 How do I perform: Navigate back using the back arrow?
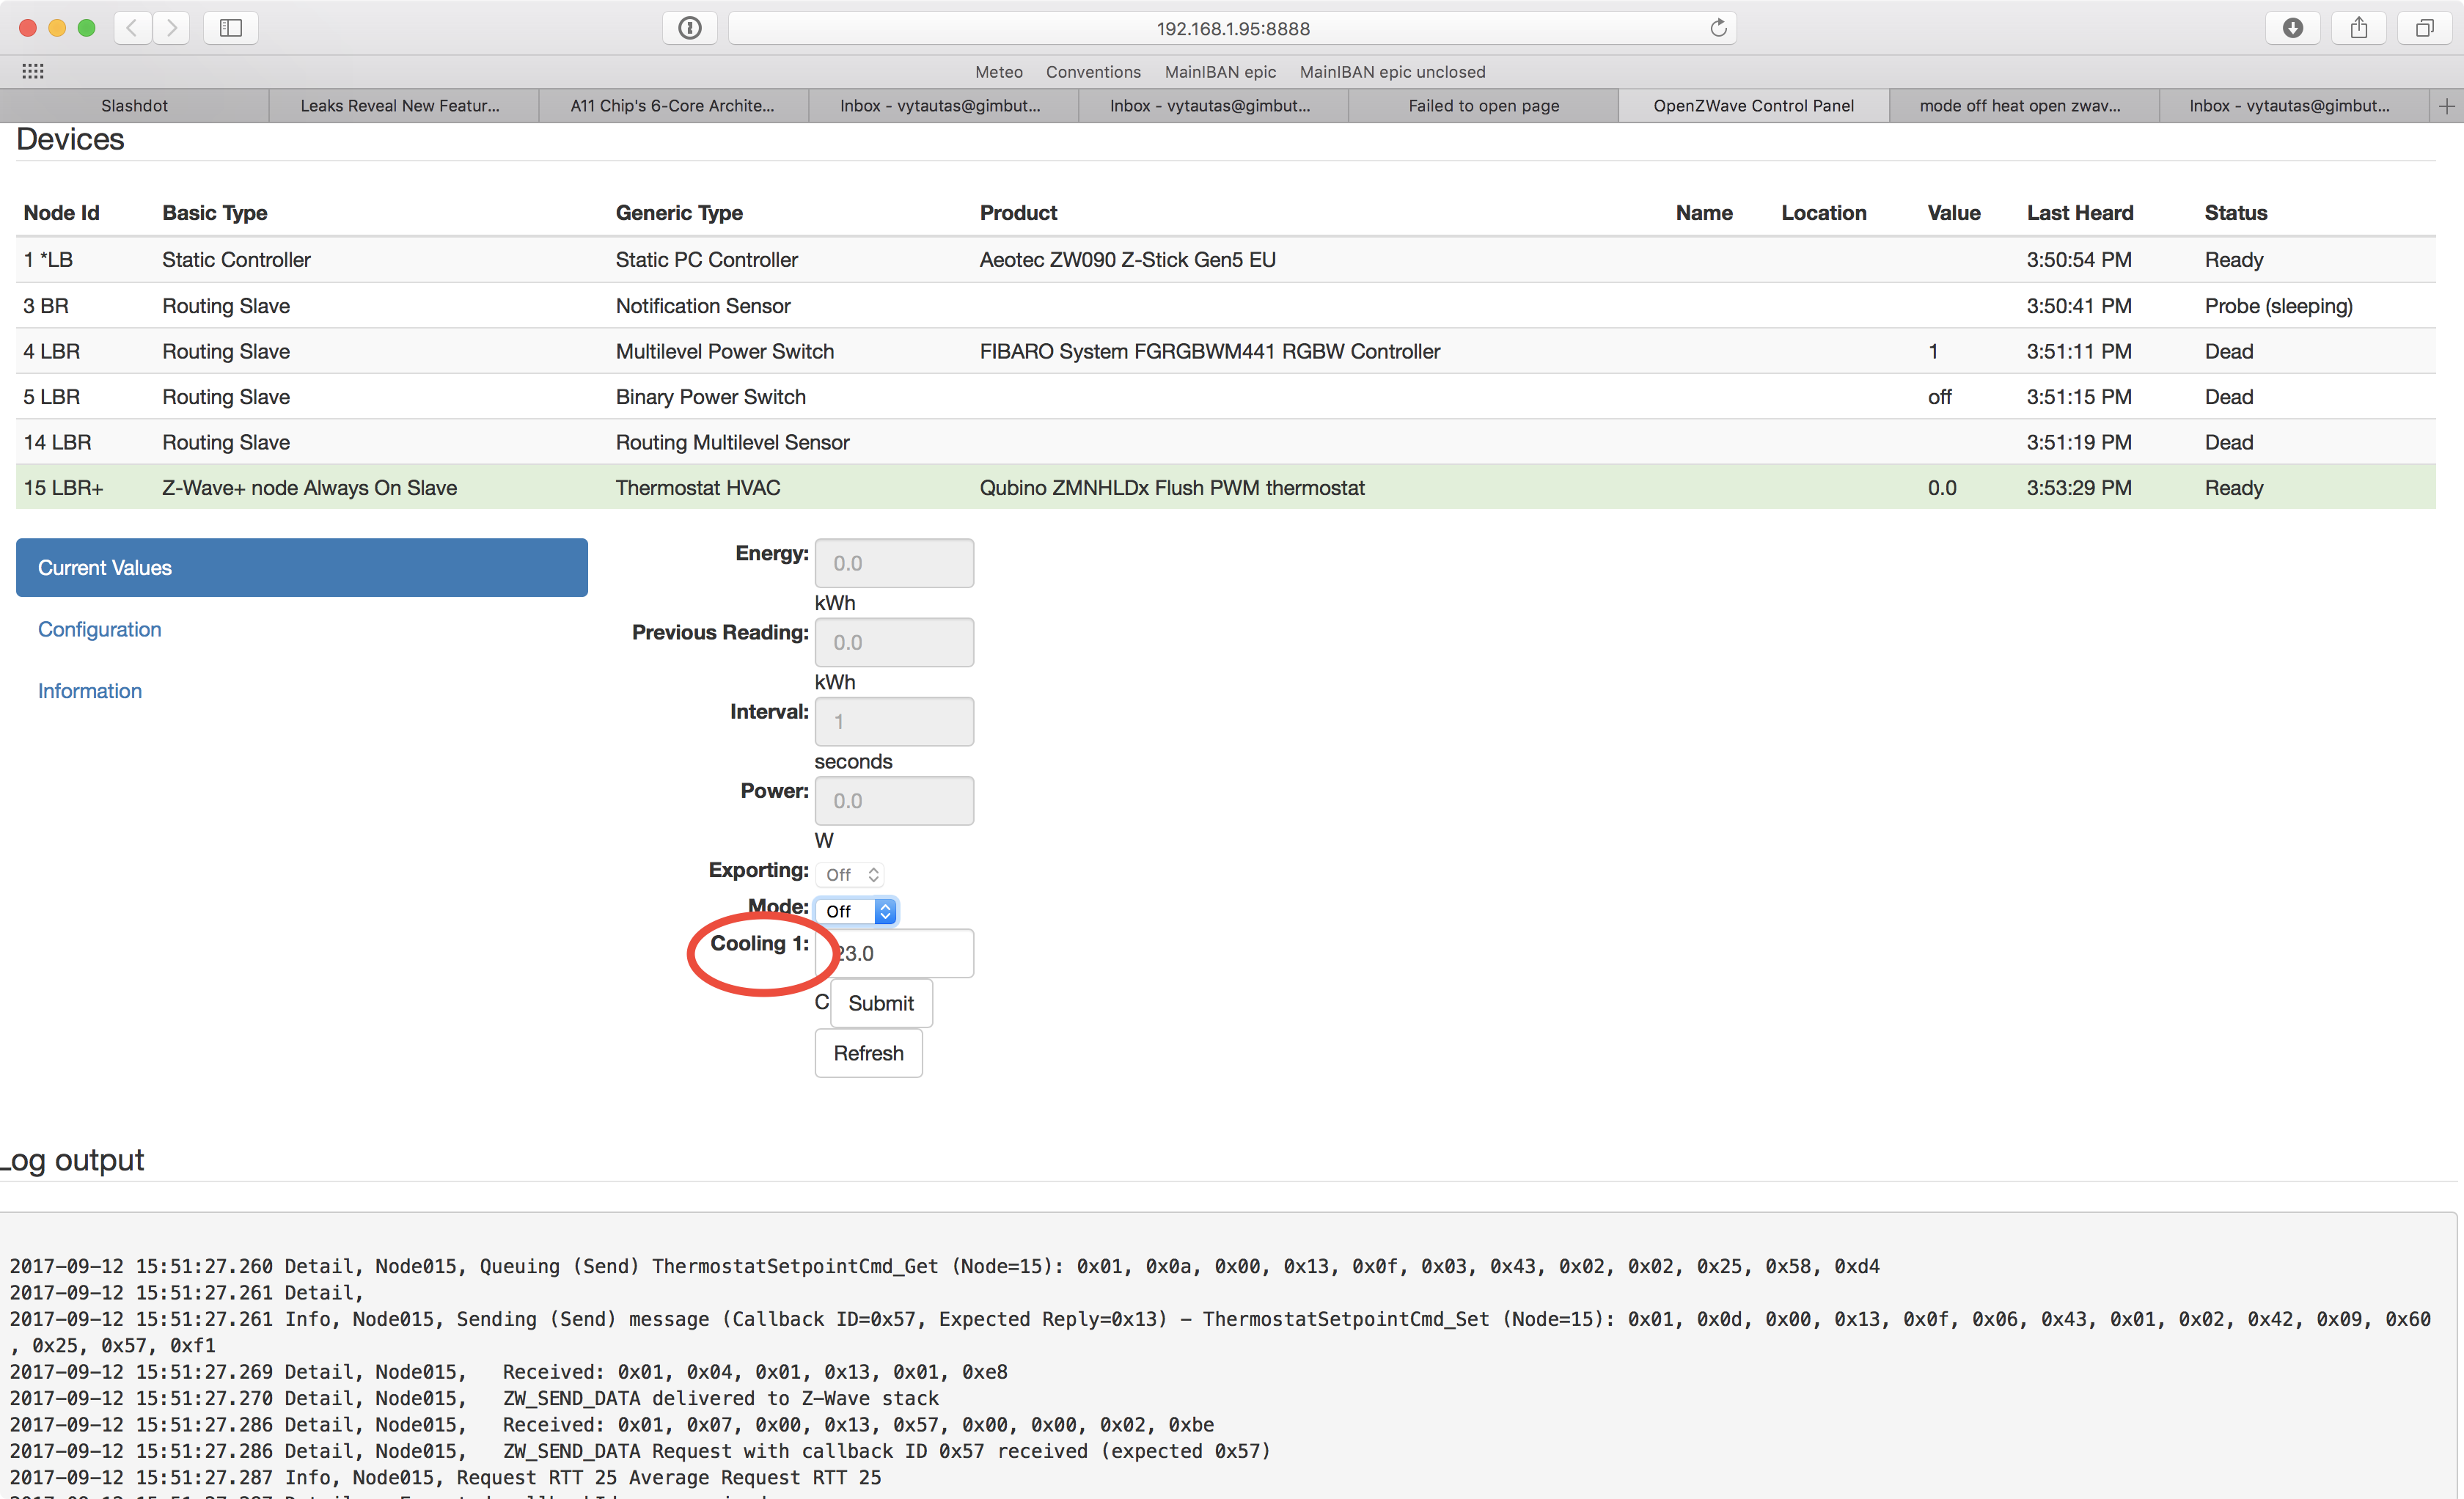131,28
